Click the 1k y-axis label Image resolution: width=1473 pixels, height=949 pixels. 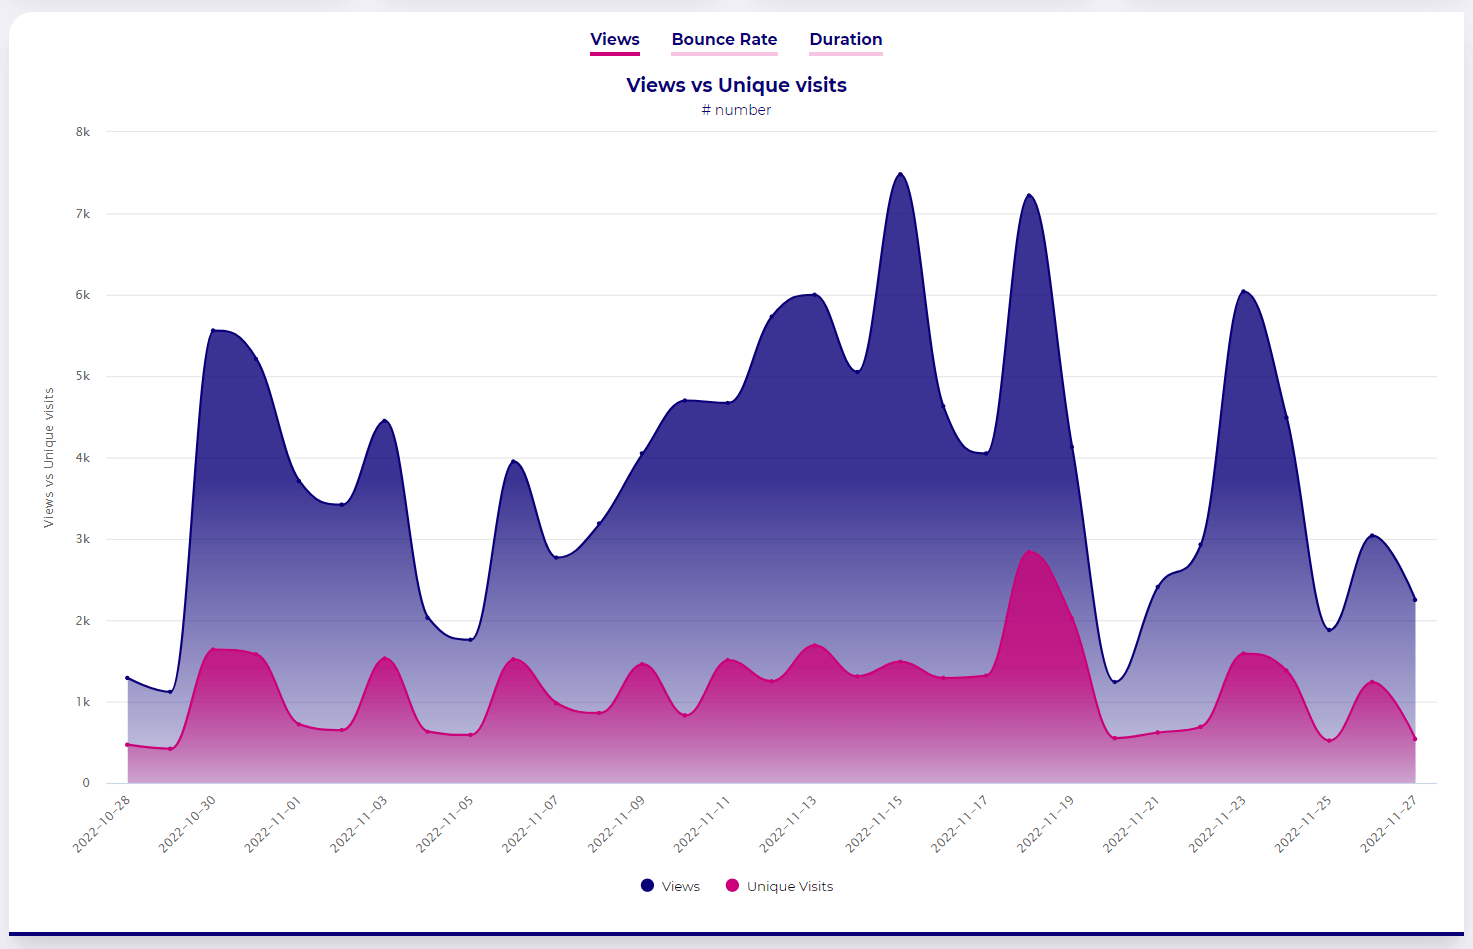click(83, 702)
